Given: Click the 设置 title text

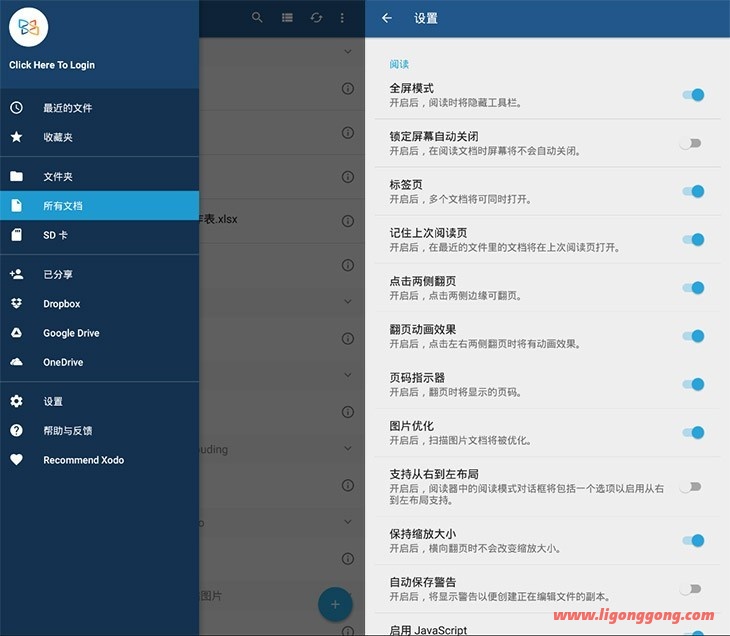Looking at the screenshot, I should pyautogui.click(x=426, y=18).
